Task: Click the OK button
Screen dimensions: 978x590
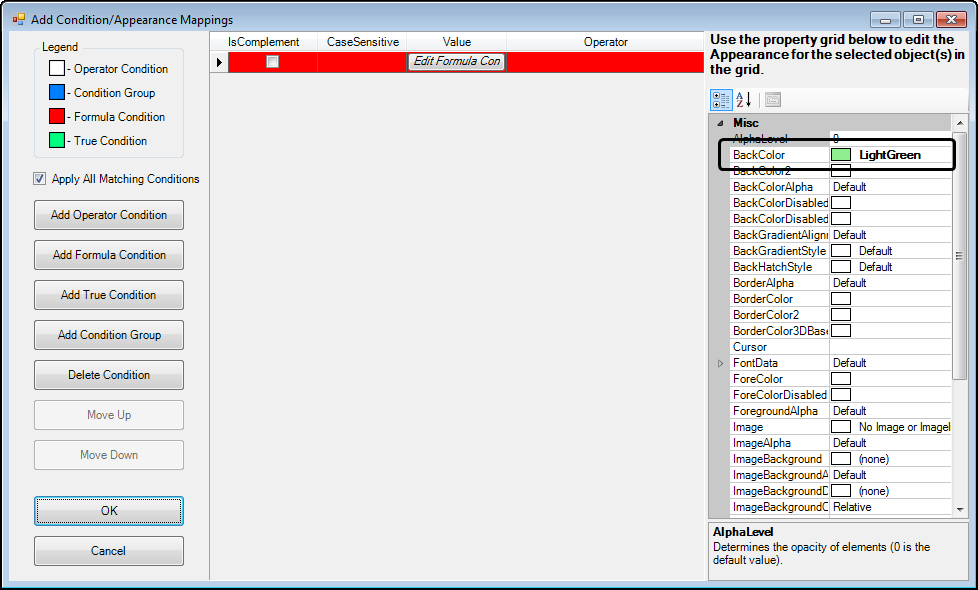Action: [109, 511]
